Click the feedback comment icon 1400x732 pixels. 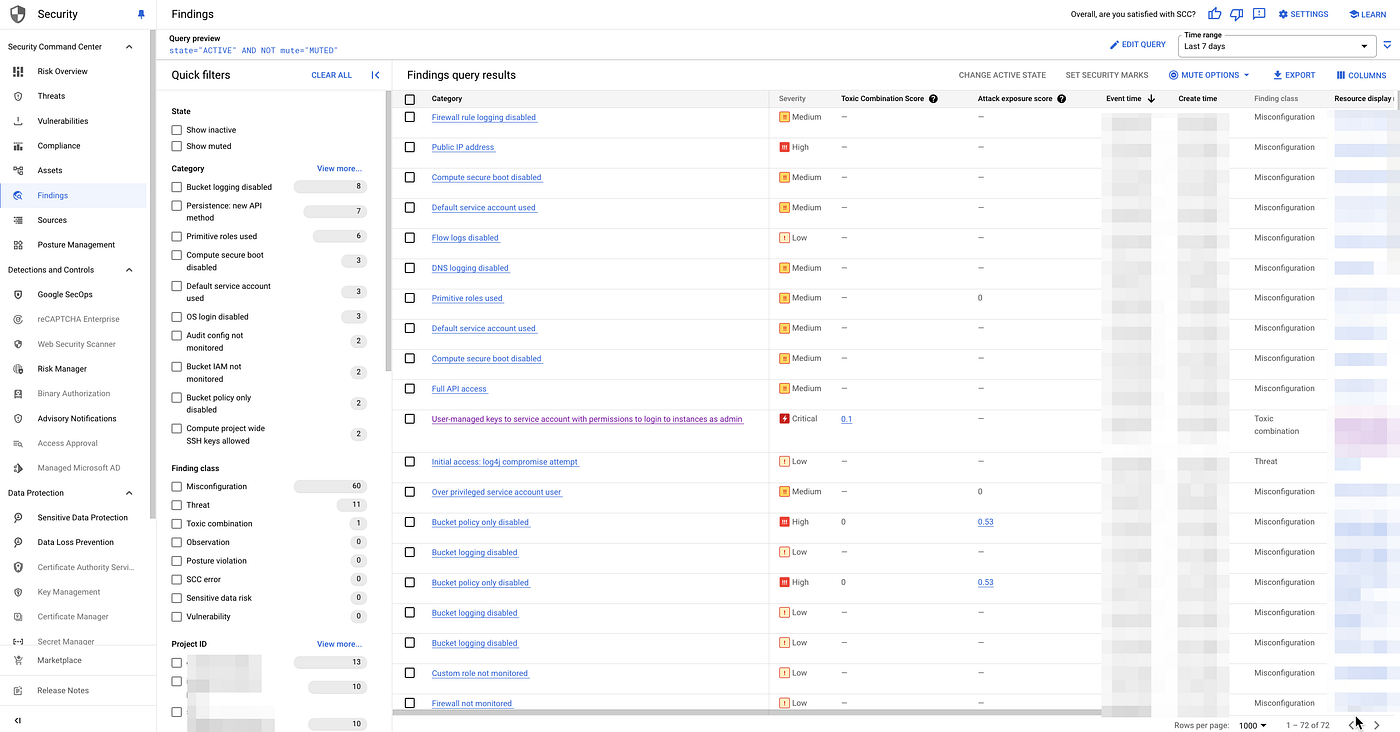click(x=1259, y=14)
